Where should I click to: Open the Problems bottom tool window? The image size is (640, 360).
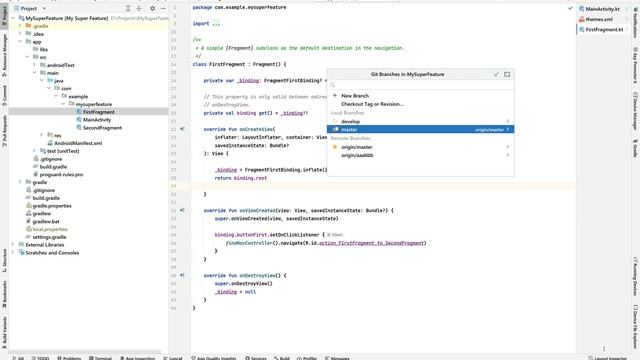tap(69, 358)
